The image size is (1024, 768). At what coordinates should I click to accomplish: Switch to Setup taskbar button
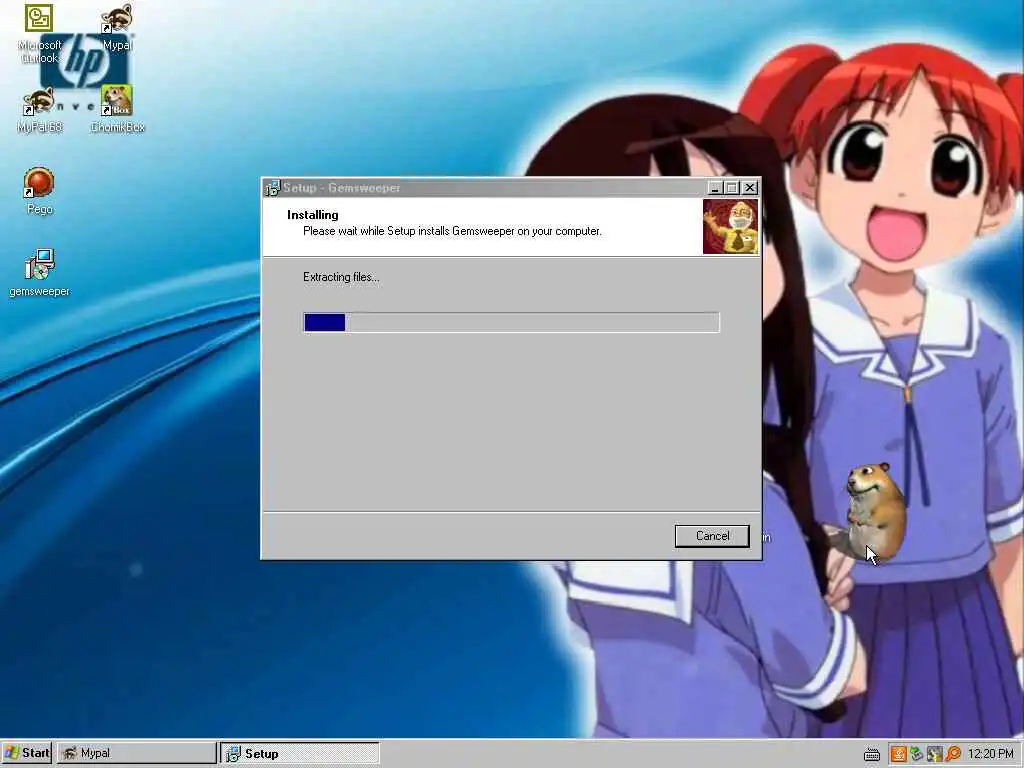click(x=300, y=754)
